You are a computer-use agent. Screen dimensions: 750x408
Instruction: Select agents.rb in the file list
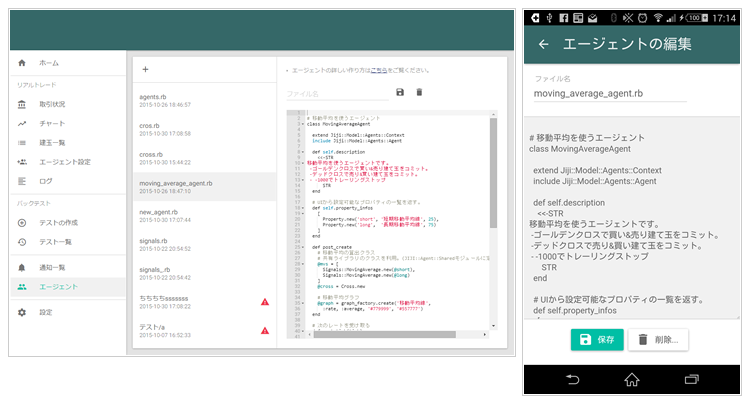pos(204,100)
